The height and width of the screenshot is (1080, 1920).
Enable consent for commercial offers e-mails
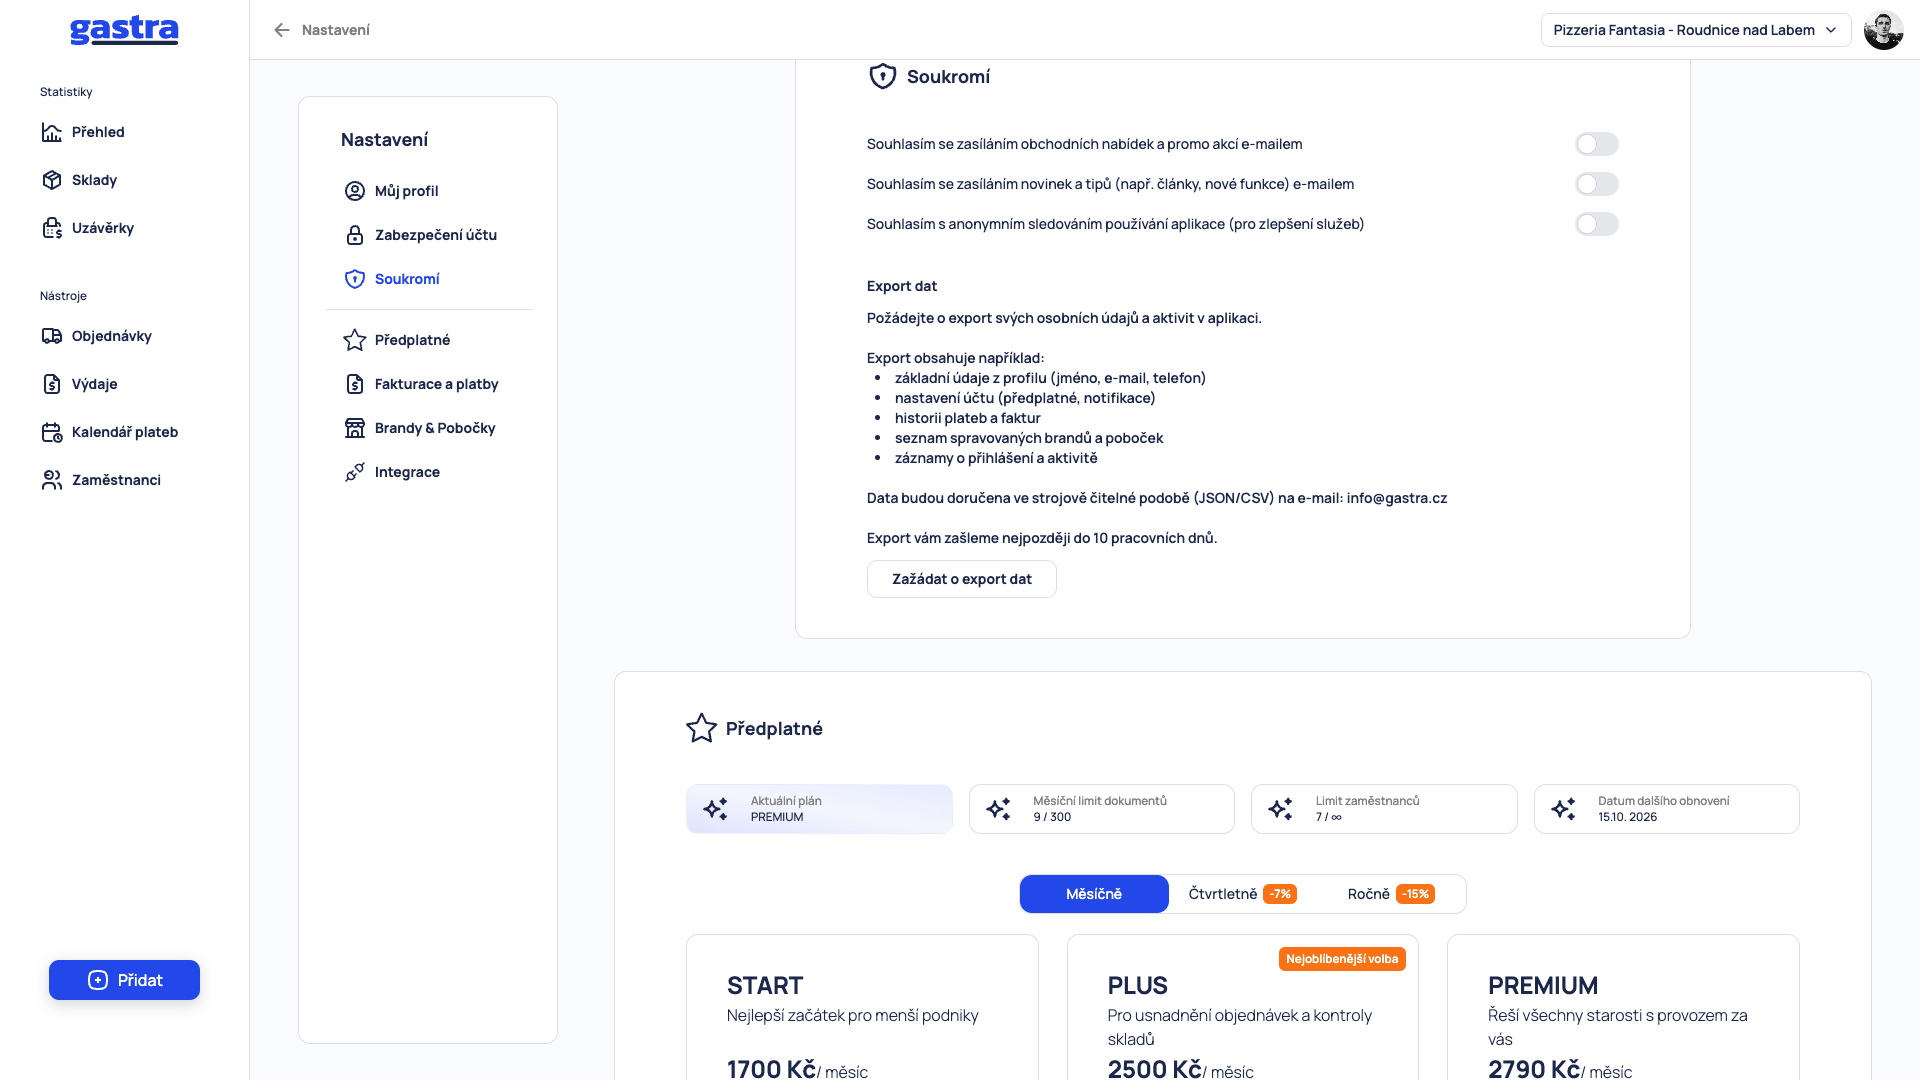[1596, 144]
